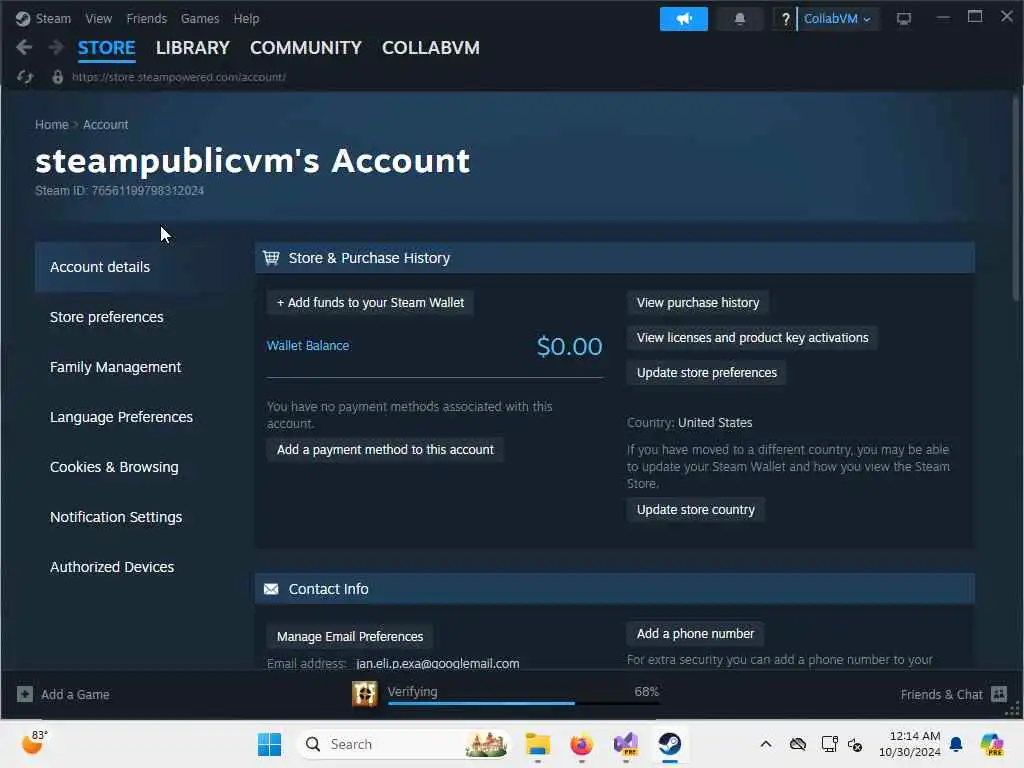
Task: Click Update store country button
Action: point(696,509)
